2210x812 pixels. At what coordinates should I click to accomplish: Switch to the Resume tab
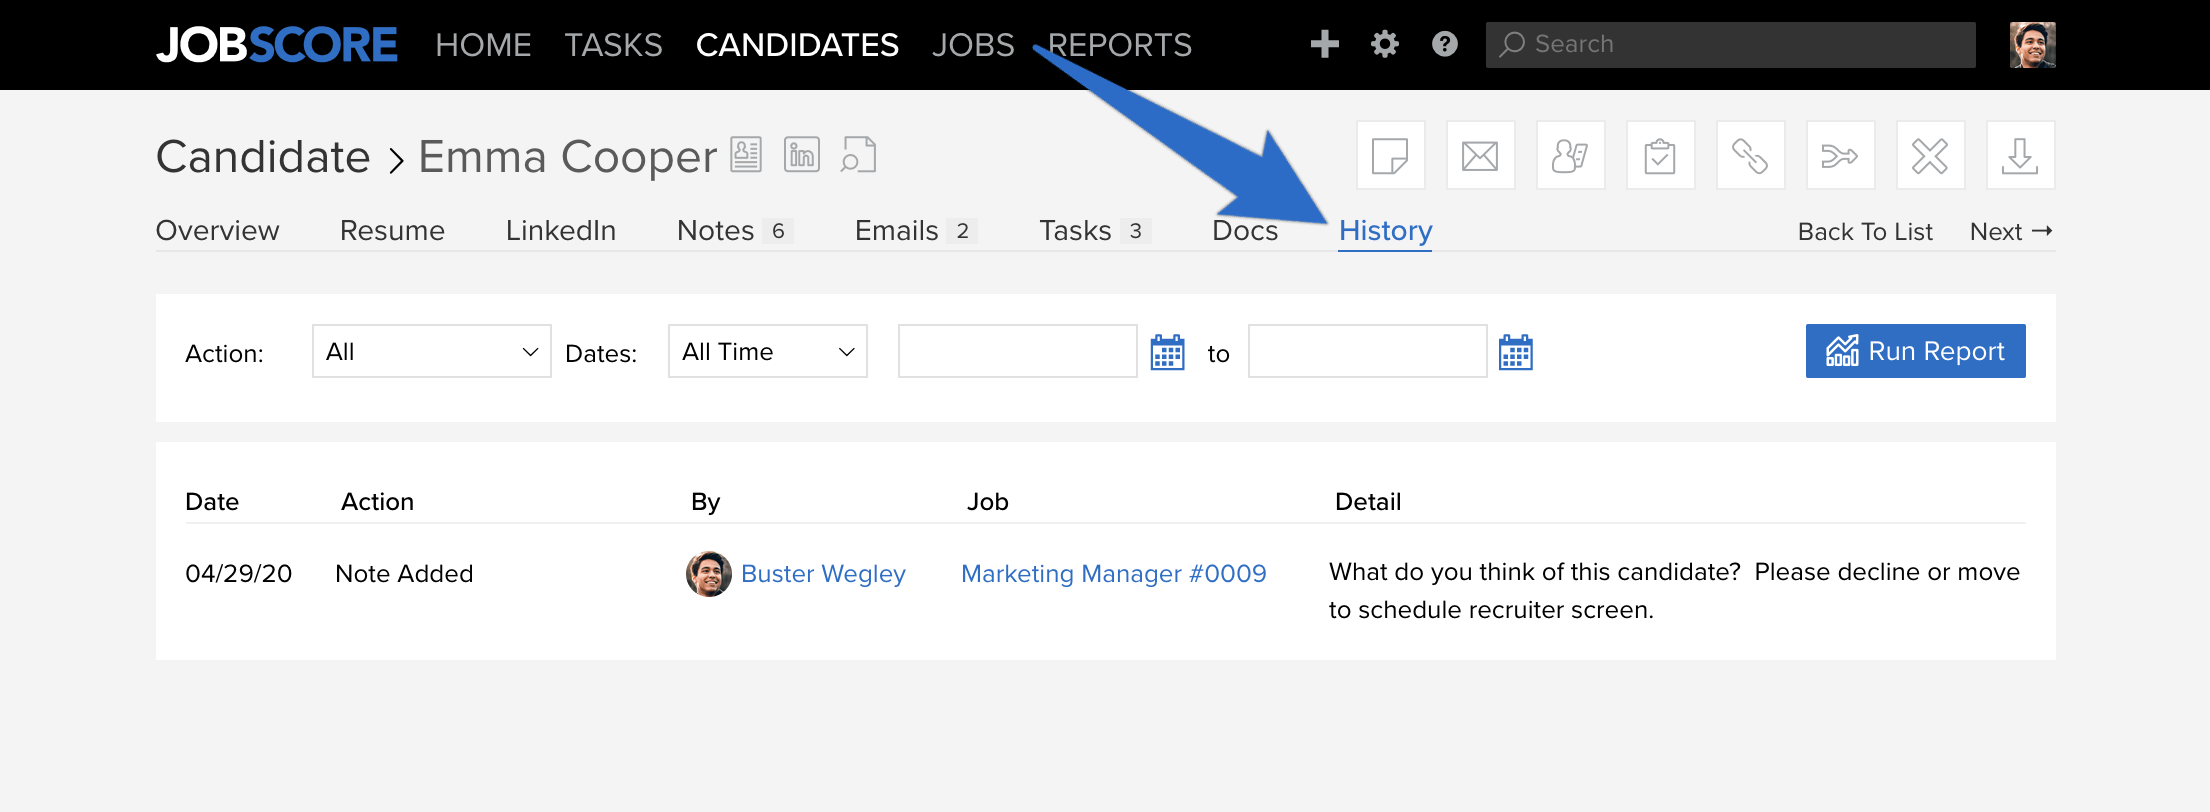tap(392, 230)
